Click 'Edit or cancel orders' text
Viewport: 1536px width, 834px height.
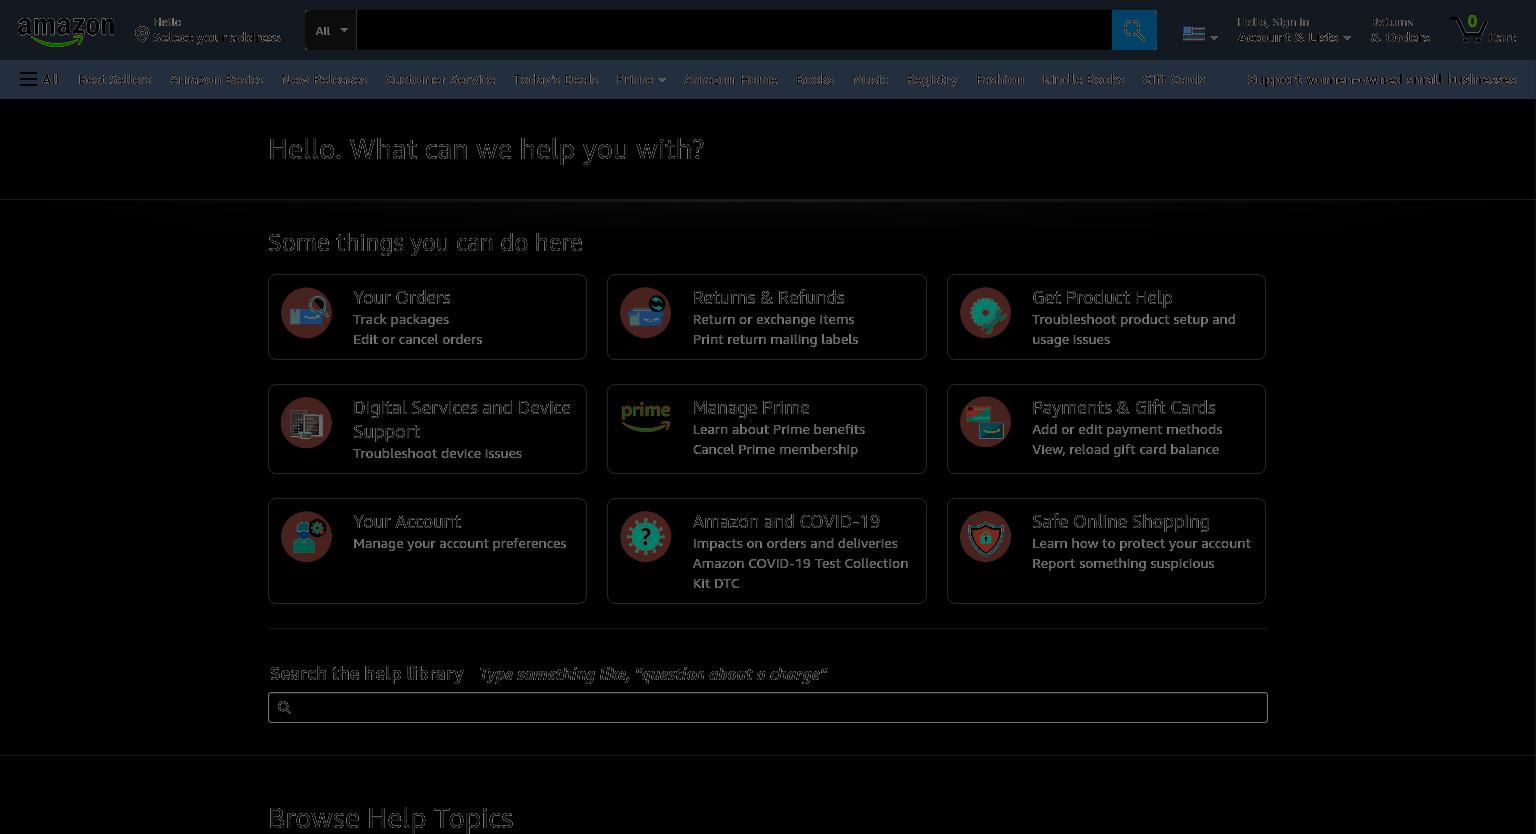coord(418,340)
